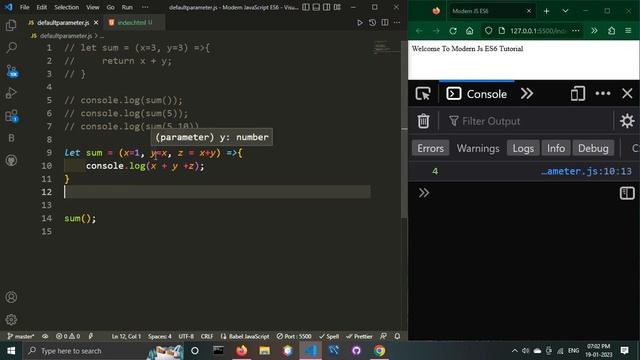
Task: Open Chrome from the taskbar
Action: 380,351
